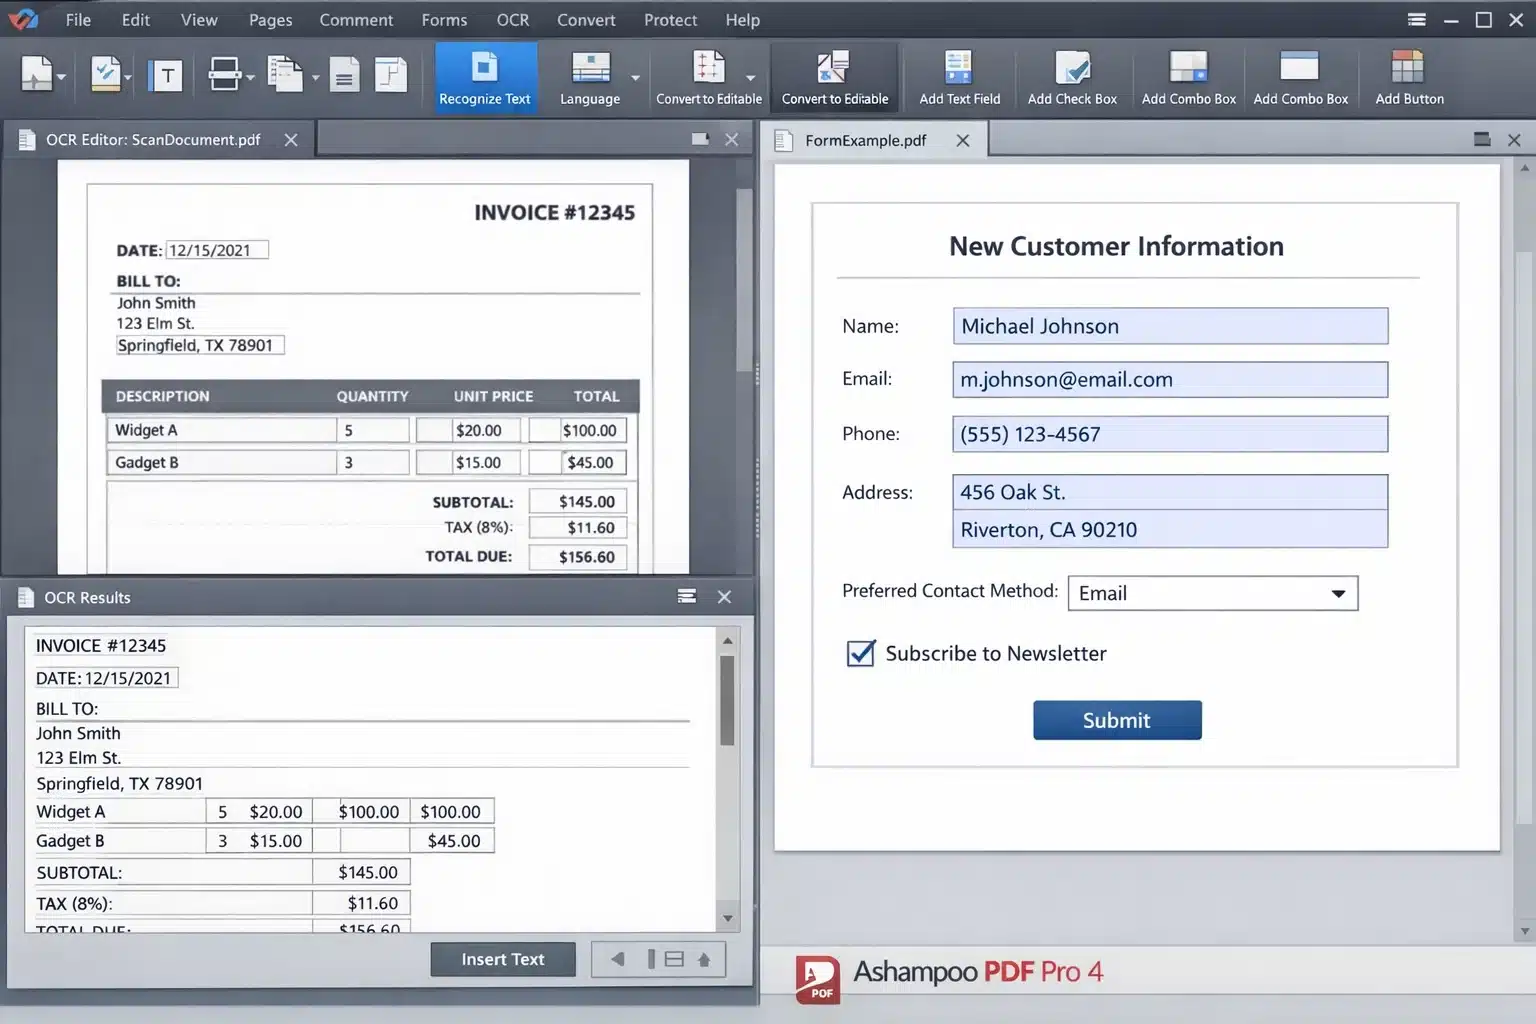Switch to the FormExample.pdf tab

[866, 140]
